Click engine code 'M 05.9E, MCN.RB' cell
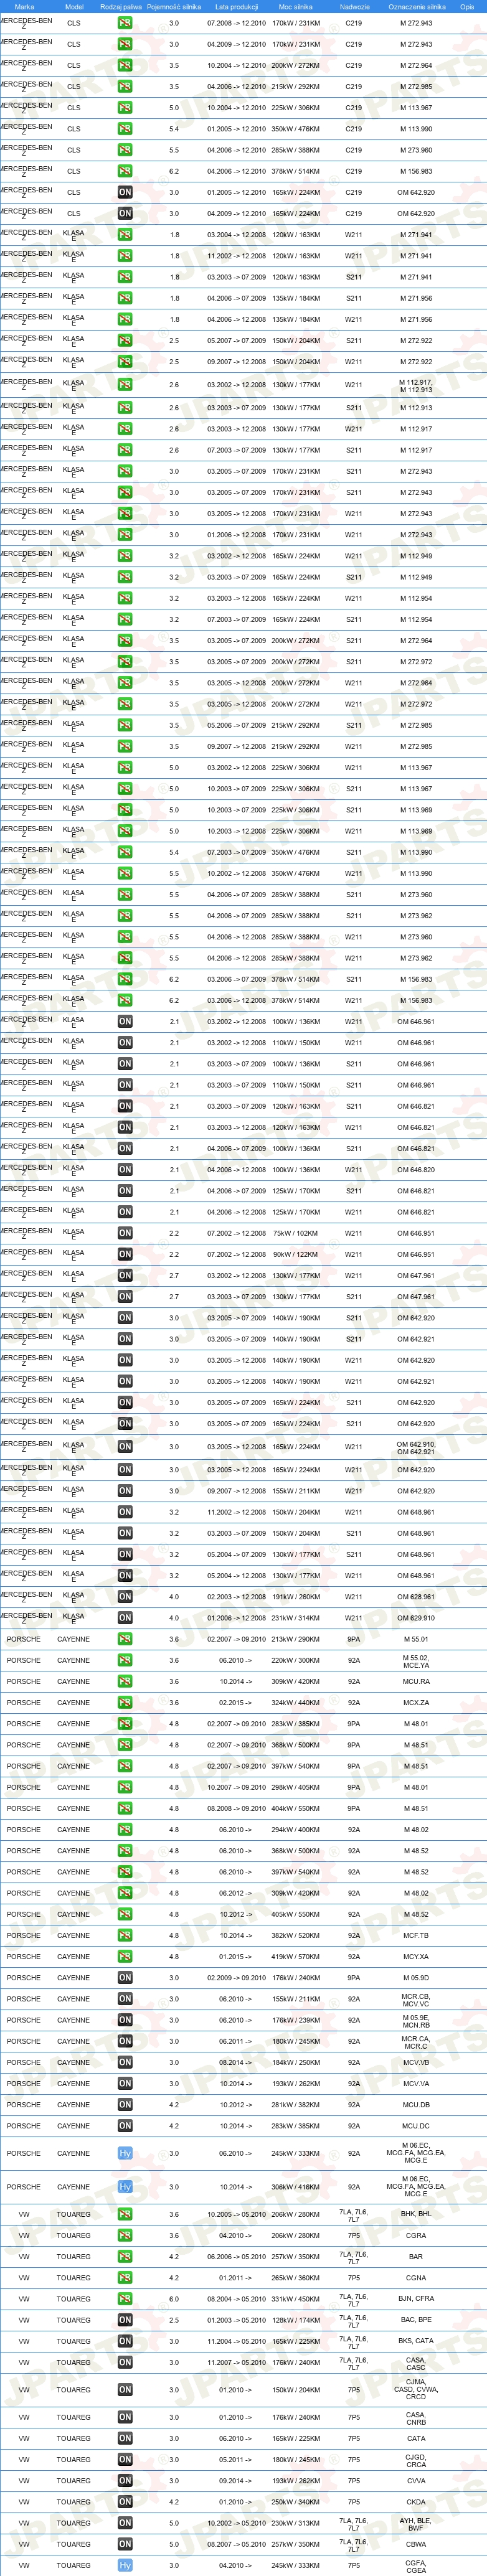487x2576 pixels. [x=416, y=2020]
